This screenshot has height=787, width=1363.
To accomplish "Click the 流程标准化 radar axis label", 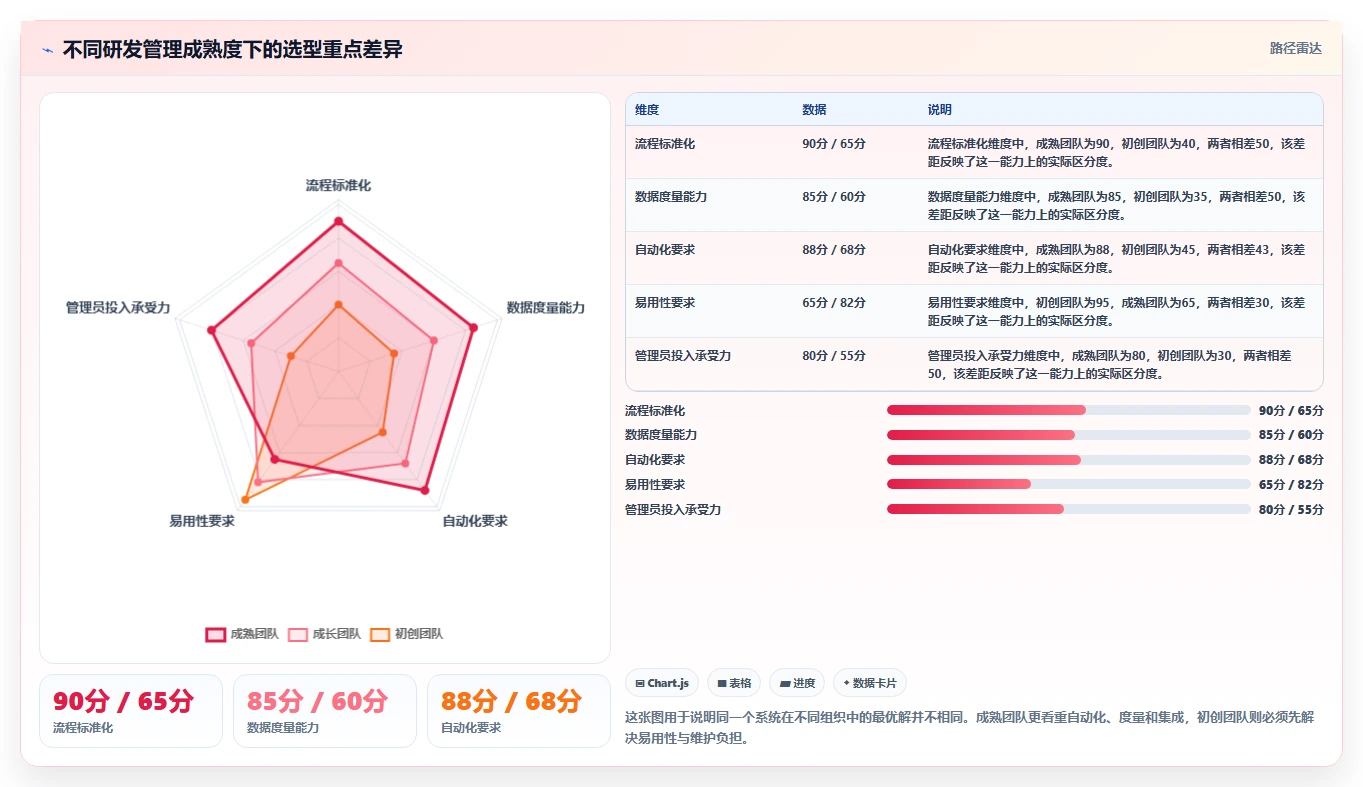I will (338, 186).
